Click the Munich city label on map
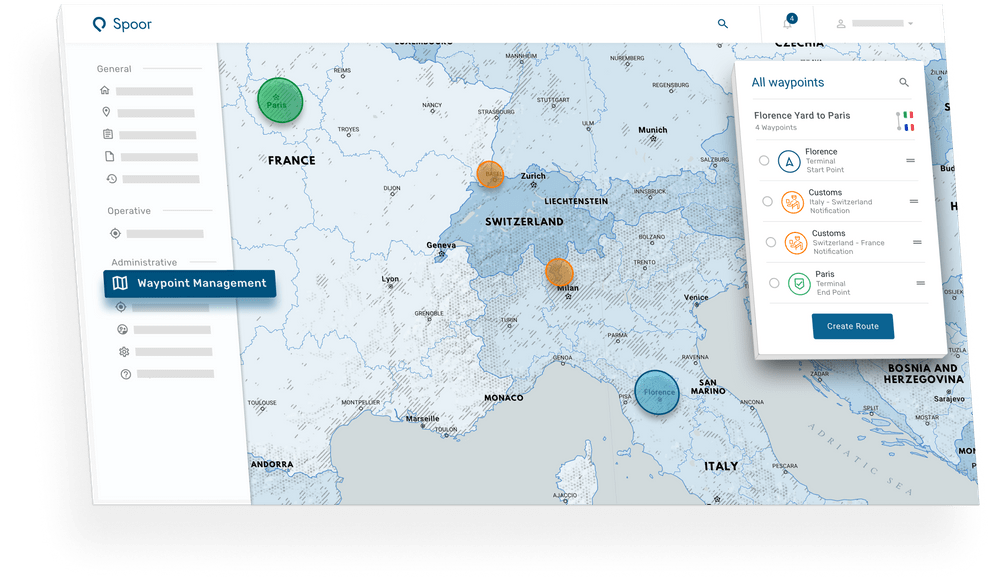The width and height of the screenshot is (1000, 582). [652, 130]
